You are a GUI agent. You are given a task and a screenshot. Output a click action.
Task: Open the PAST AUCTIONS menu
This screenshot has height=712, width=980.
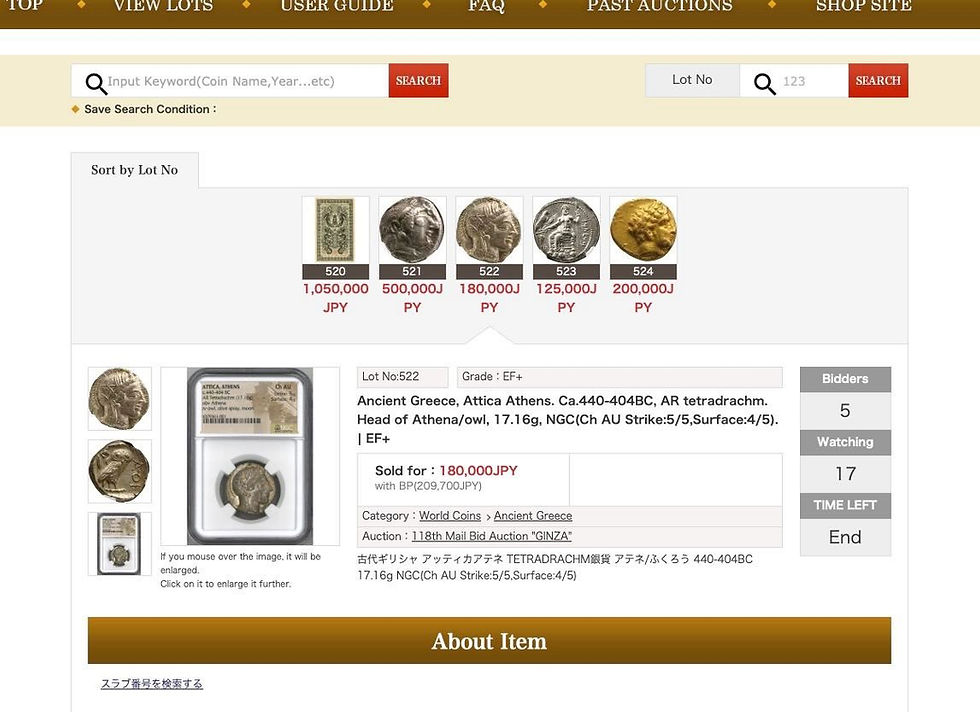click(659, 6)
